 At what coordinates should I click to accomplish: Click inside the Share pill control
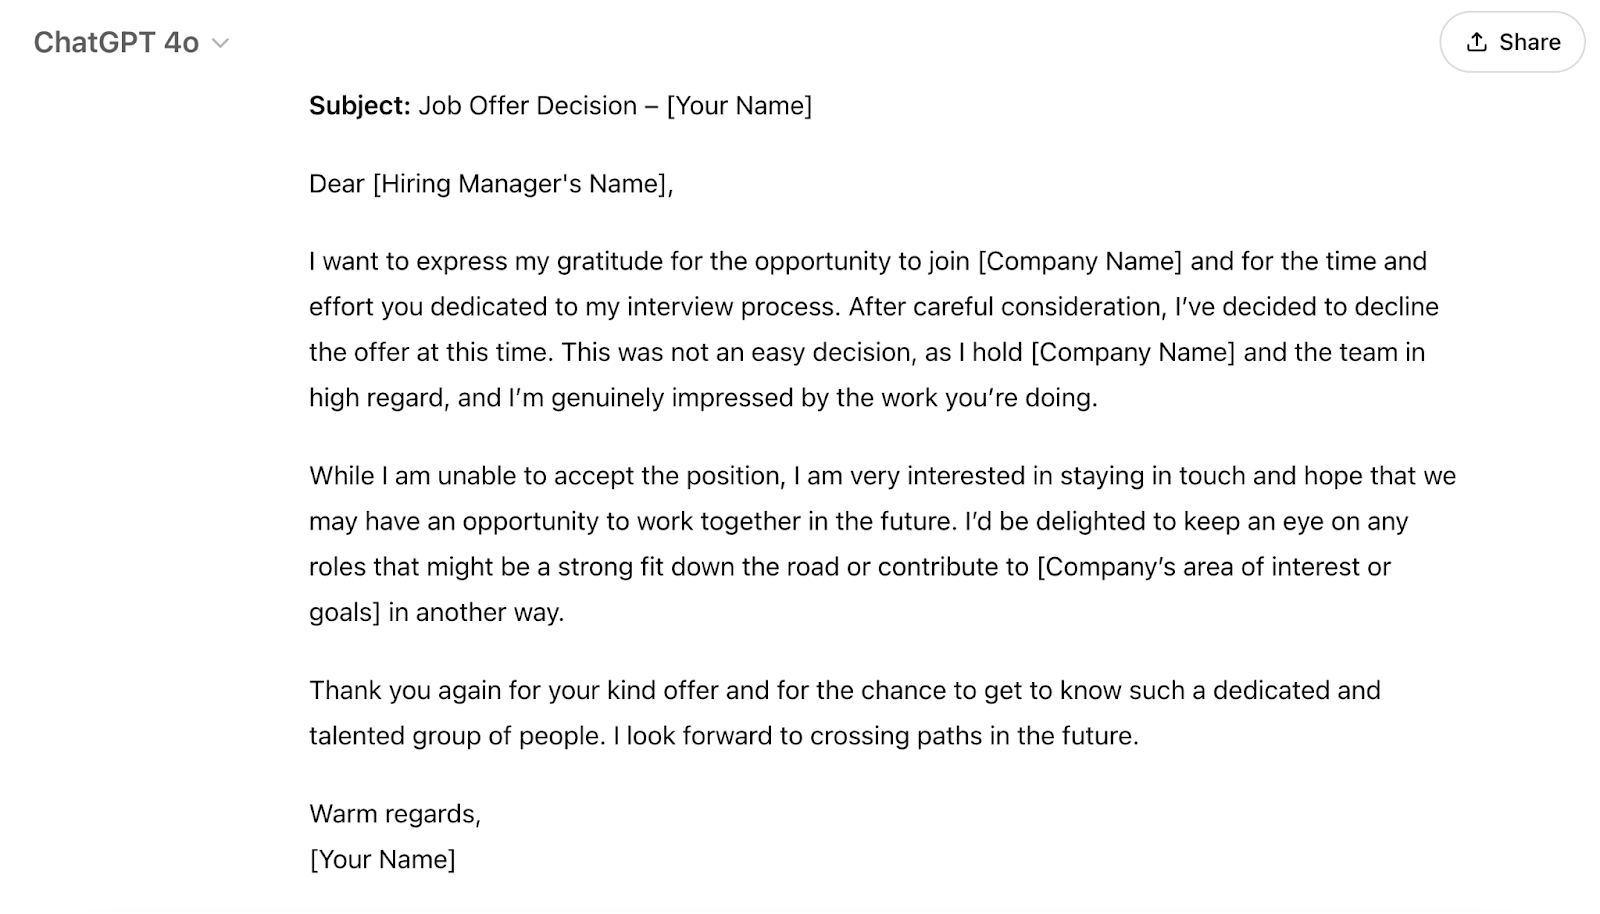click(x=1512, y=42)
